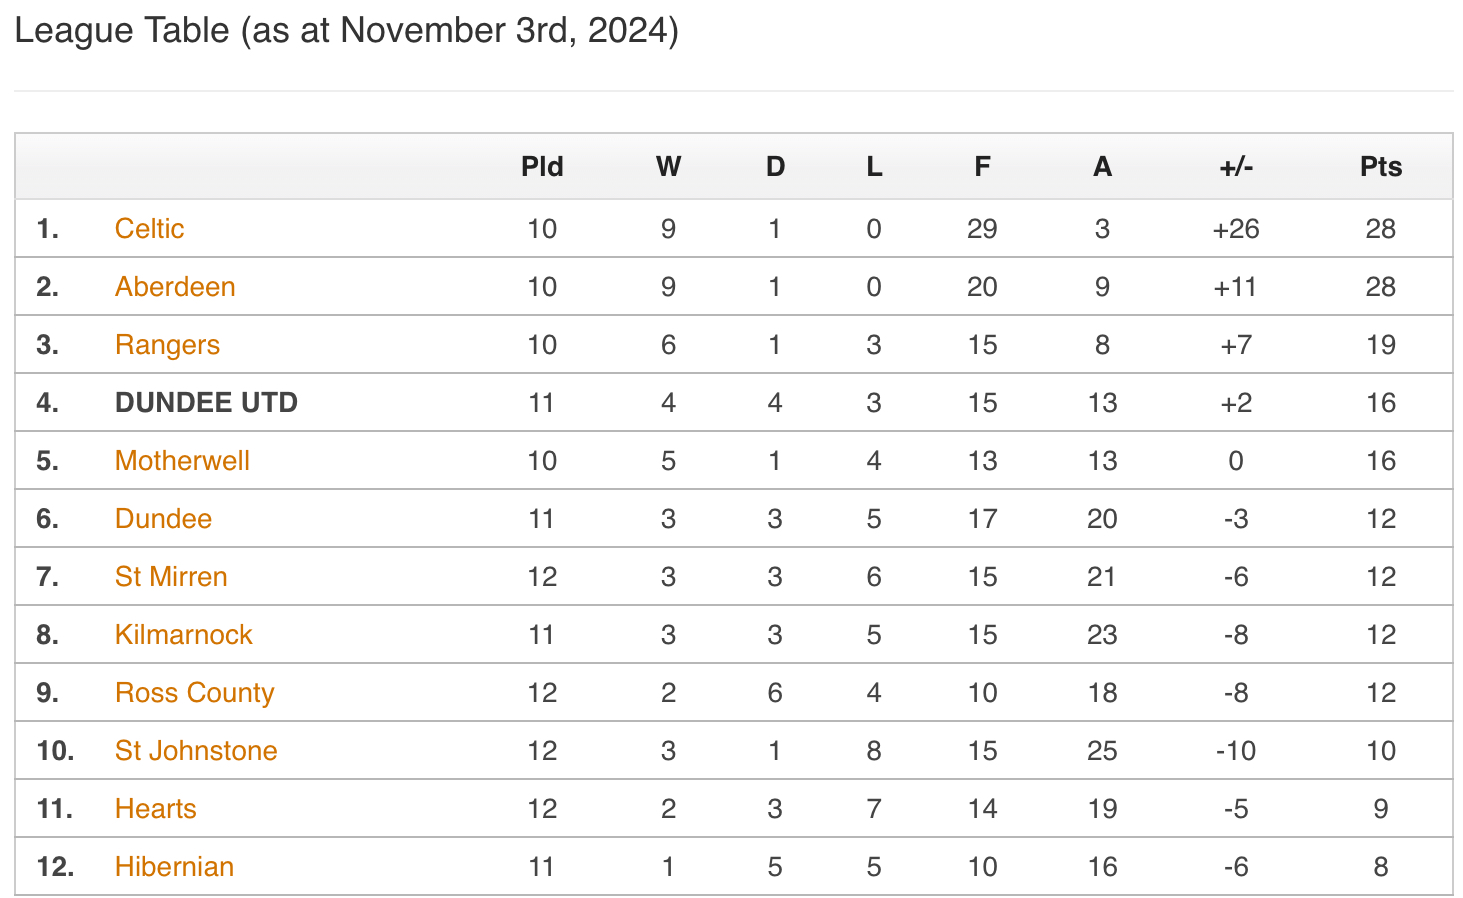Click the +/- goal difference header
The width and height of the screenshot is (1463, 898).
[1236, 167]
